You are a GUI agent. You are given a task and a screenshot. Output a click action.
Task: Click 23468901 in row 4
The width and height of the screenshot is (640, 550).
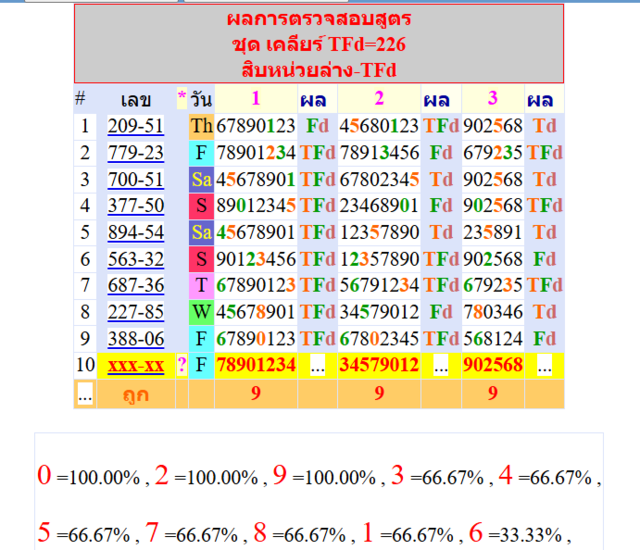379,206
